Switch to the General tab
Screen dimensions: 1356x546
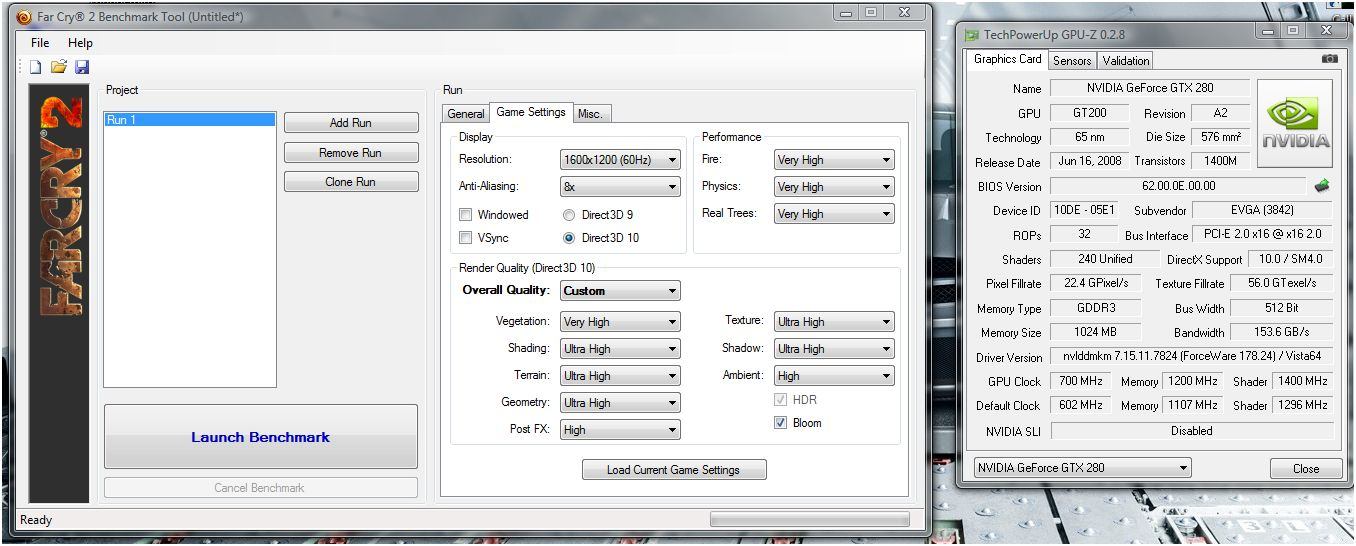(466, 114)
